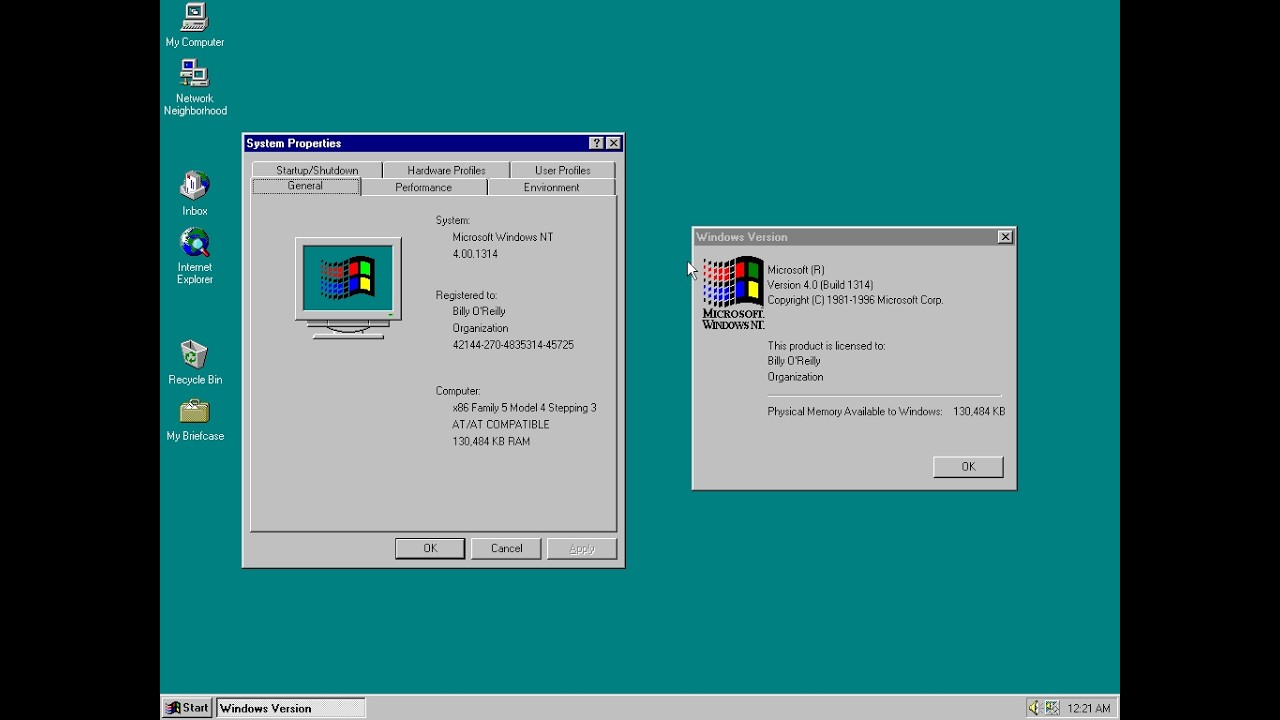Click the tray icon left of the clock
The width and height of the screenshot is (1280, 720).
click(x=1052, y=708)
